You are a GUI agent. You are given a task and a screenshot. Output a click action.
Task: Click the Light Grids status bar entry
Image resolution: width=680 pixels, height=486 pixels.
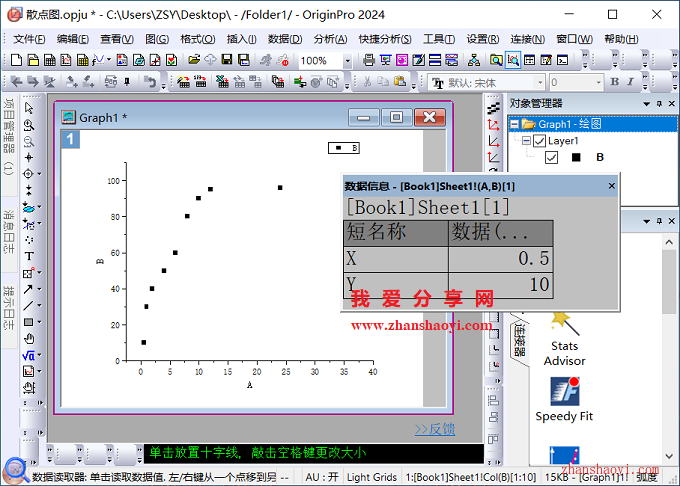tap(372, 477)
